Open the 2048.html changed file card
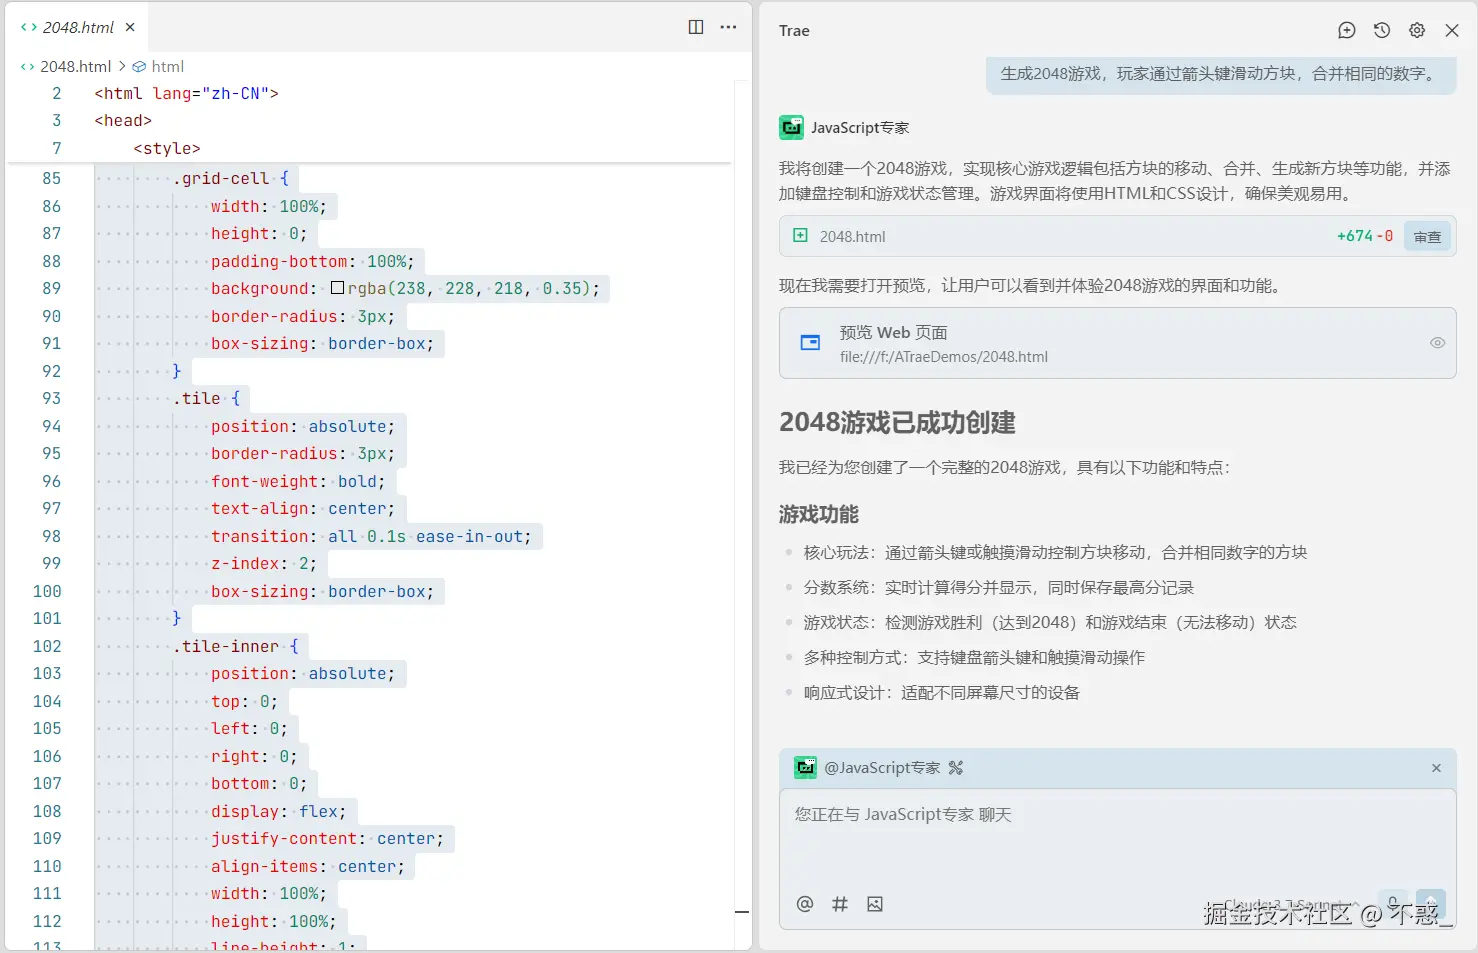The image size is (1478, 953). point(1117,236)
